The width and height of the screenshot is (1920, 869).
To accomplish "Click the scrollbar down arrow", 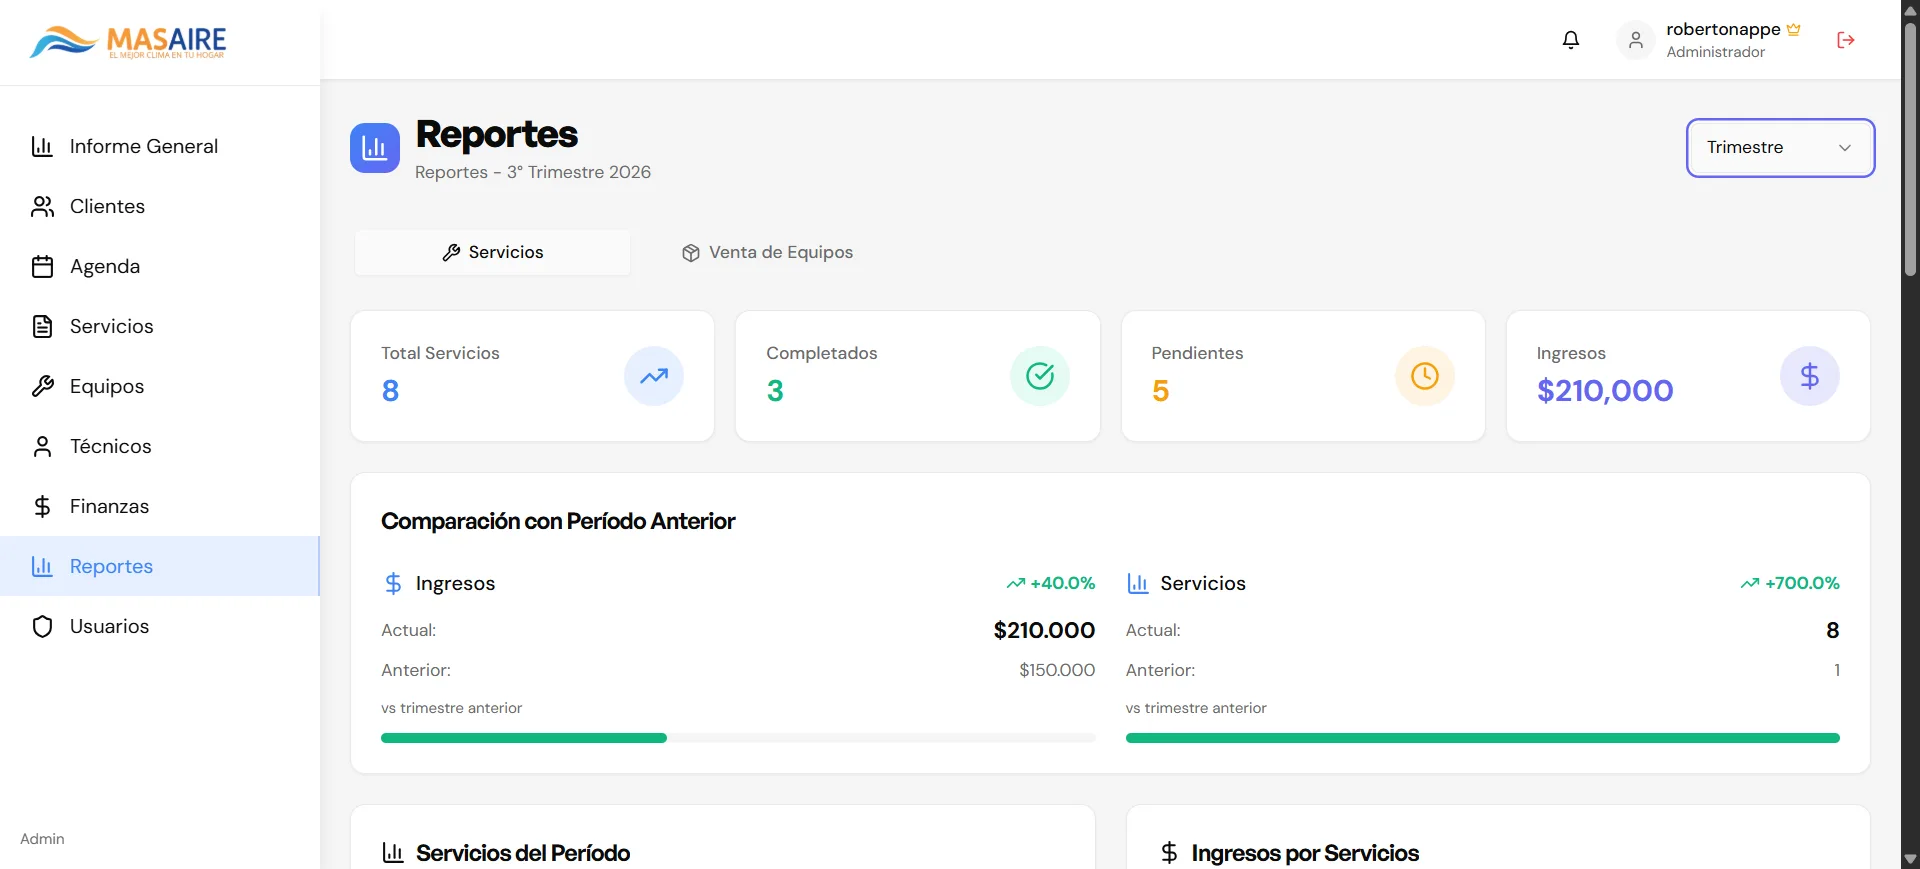I will tap(1910, 859).
